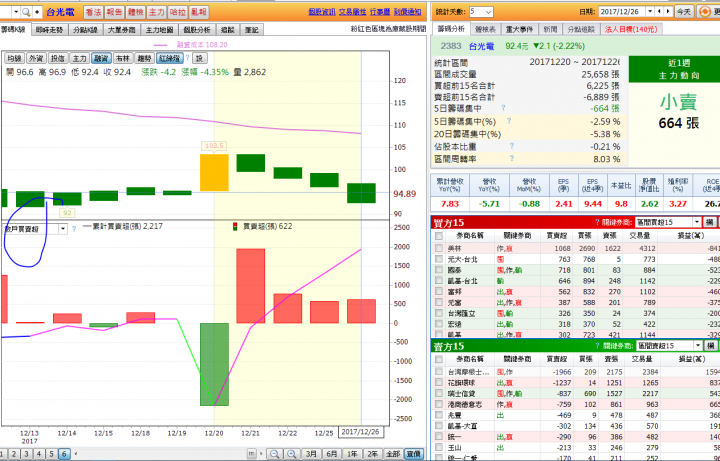
Task: Open the date picker dropdown arrow
Action: pyautogui.click(x=650, y=12)
